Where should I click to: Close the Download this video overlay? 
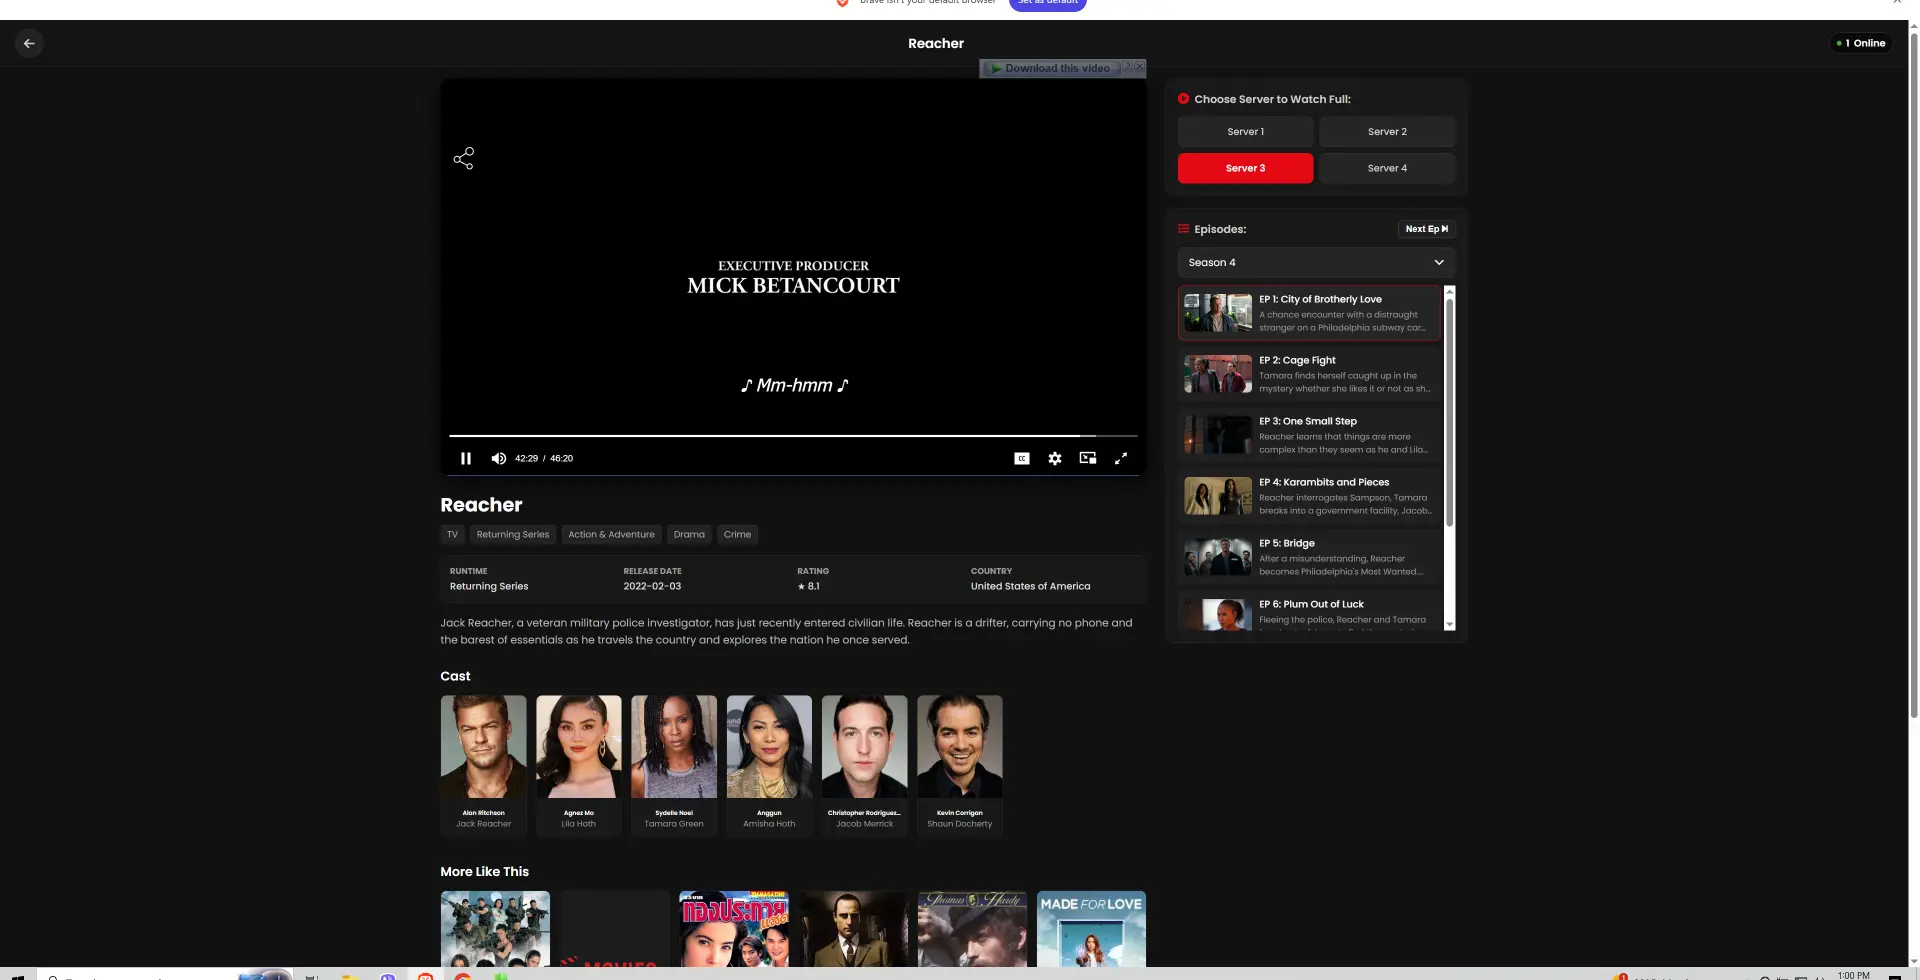coord(1140,67)
